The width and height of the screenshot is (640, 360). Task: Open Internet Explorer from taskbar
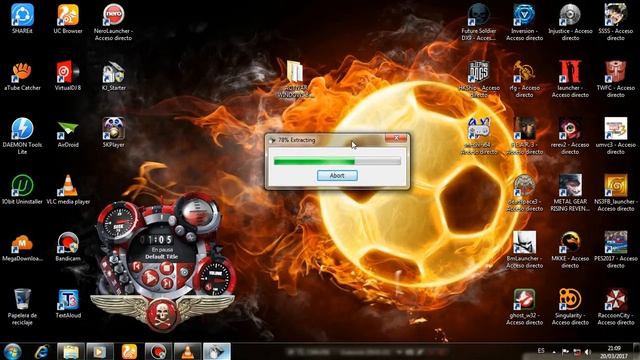(x=42, y=351)
